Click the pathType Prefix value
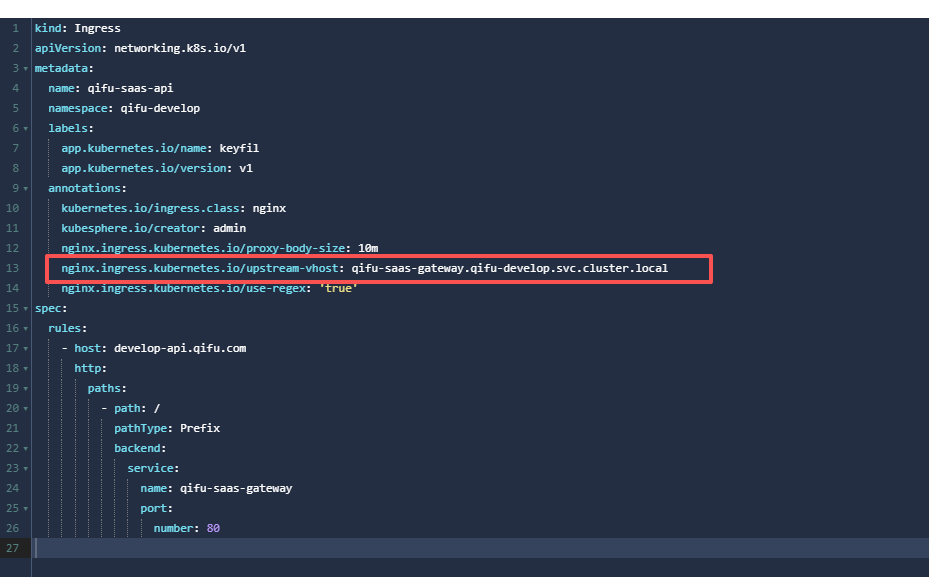Viewport: 929px width, 577px height. tap(199, 428)
